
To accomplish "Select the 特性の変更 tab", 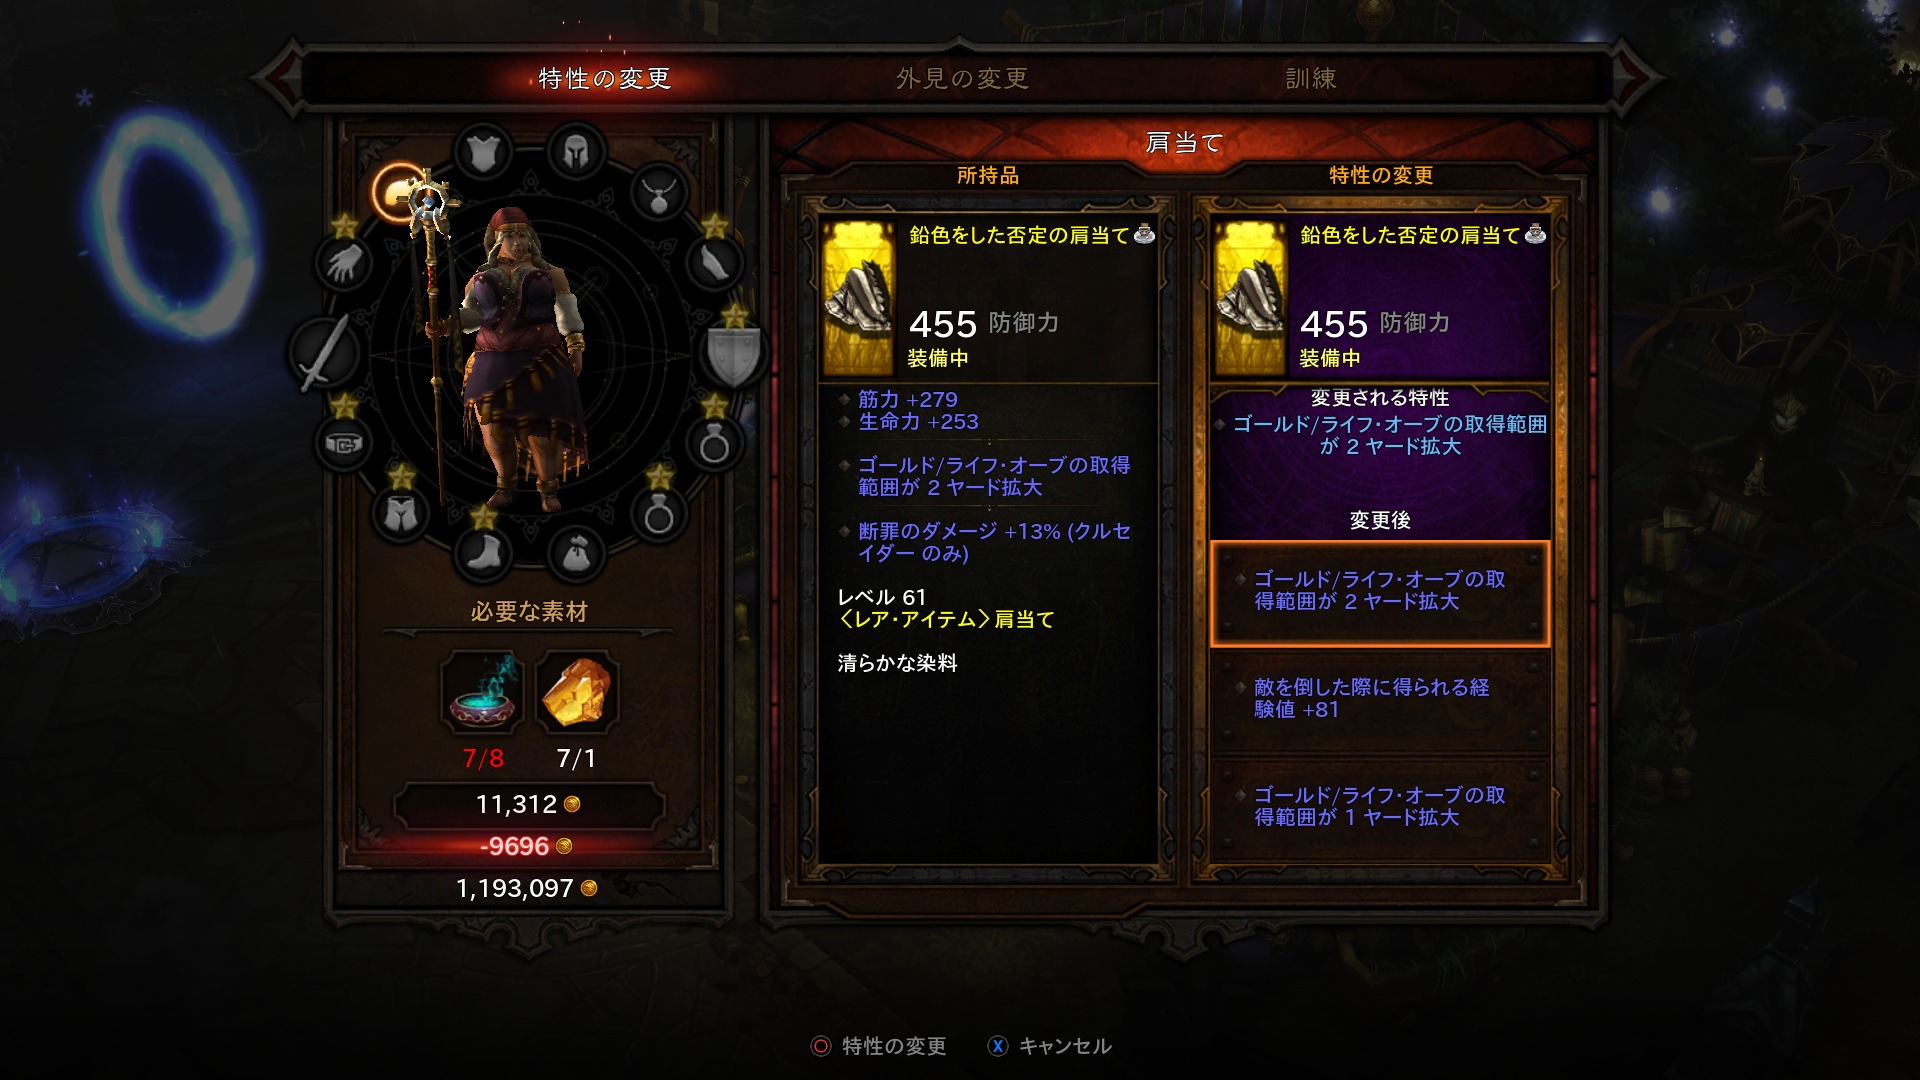I will click(604, 78).
